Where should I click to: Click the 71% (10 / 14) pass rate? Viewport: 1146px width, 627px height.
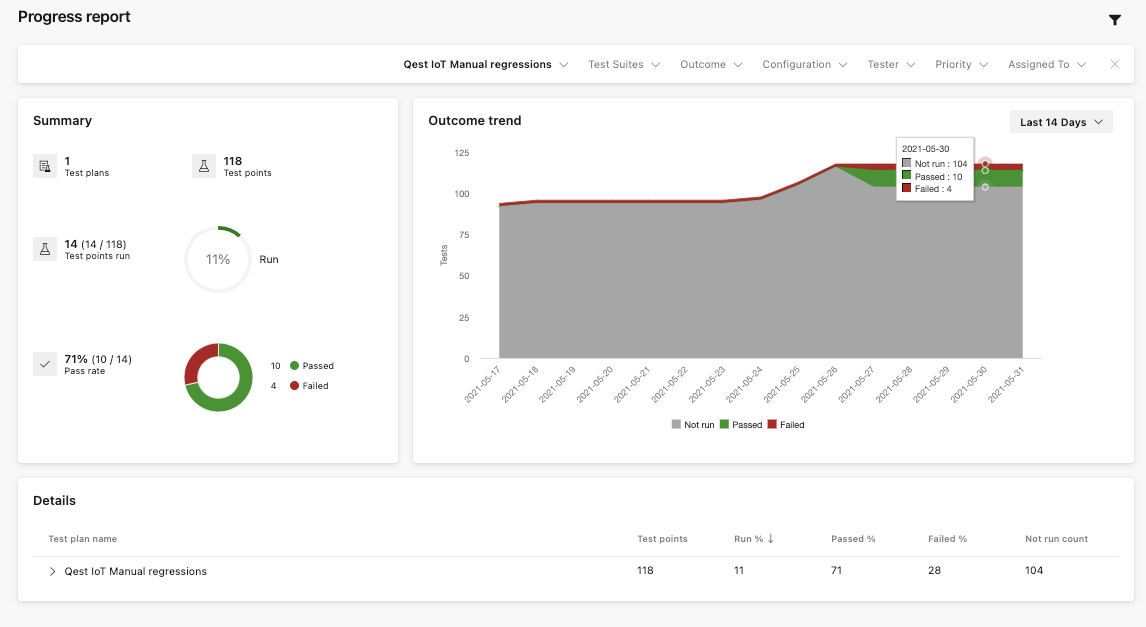tap(98, 359)
